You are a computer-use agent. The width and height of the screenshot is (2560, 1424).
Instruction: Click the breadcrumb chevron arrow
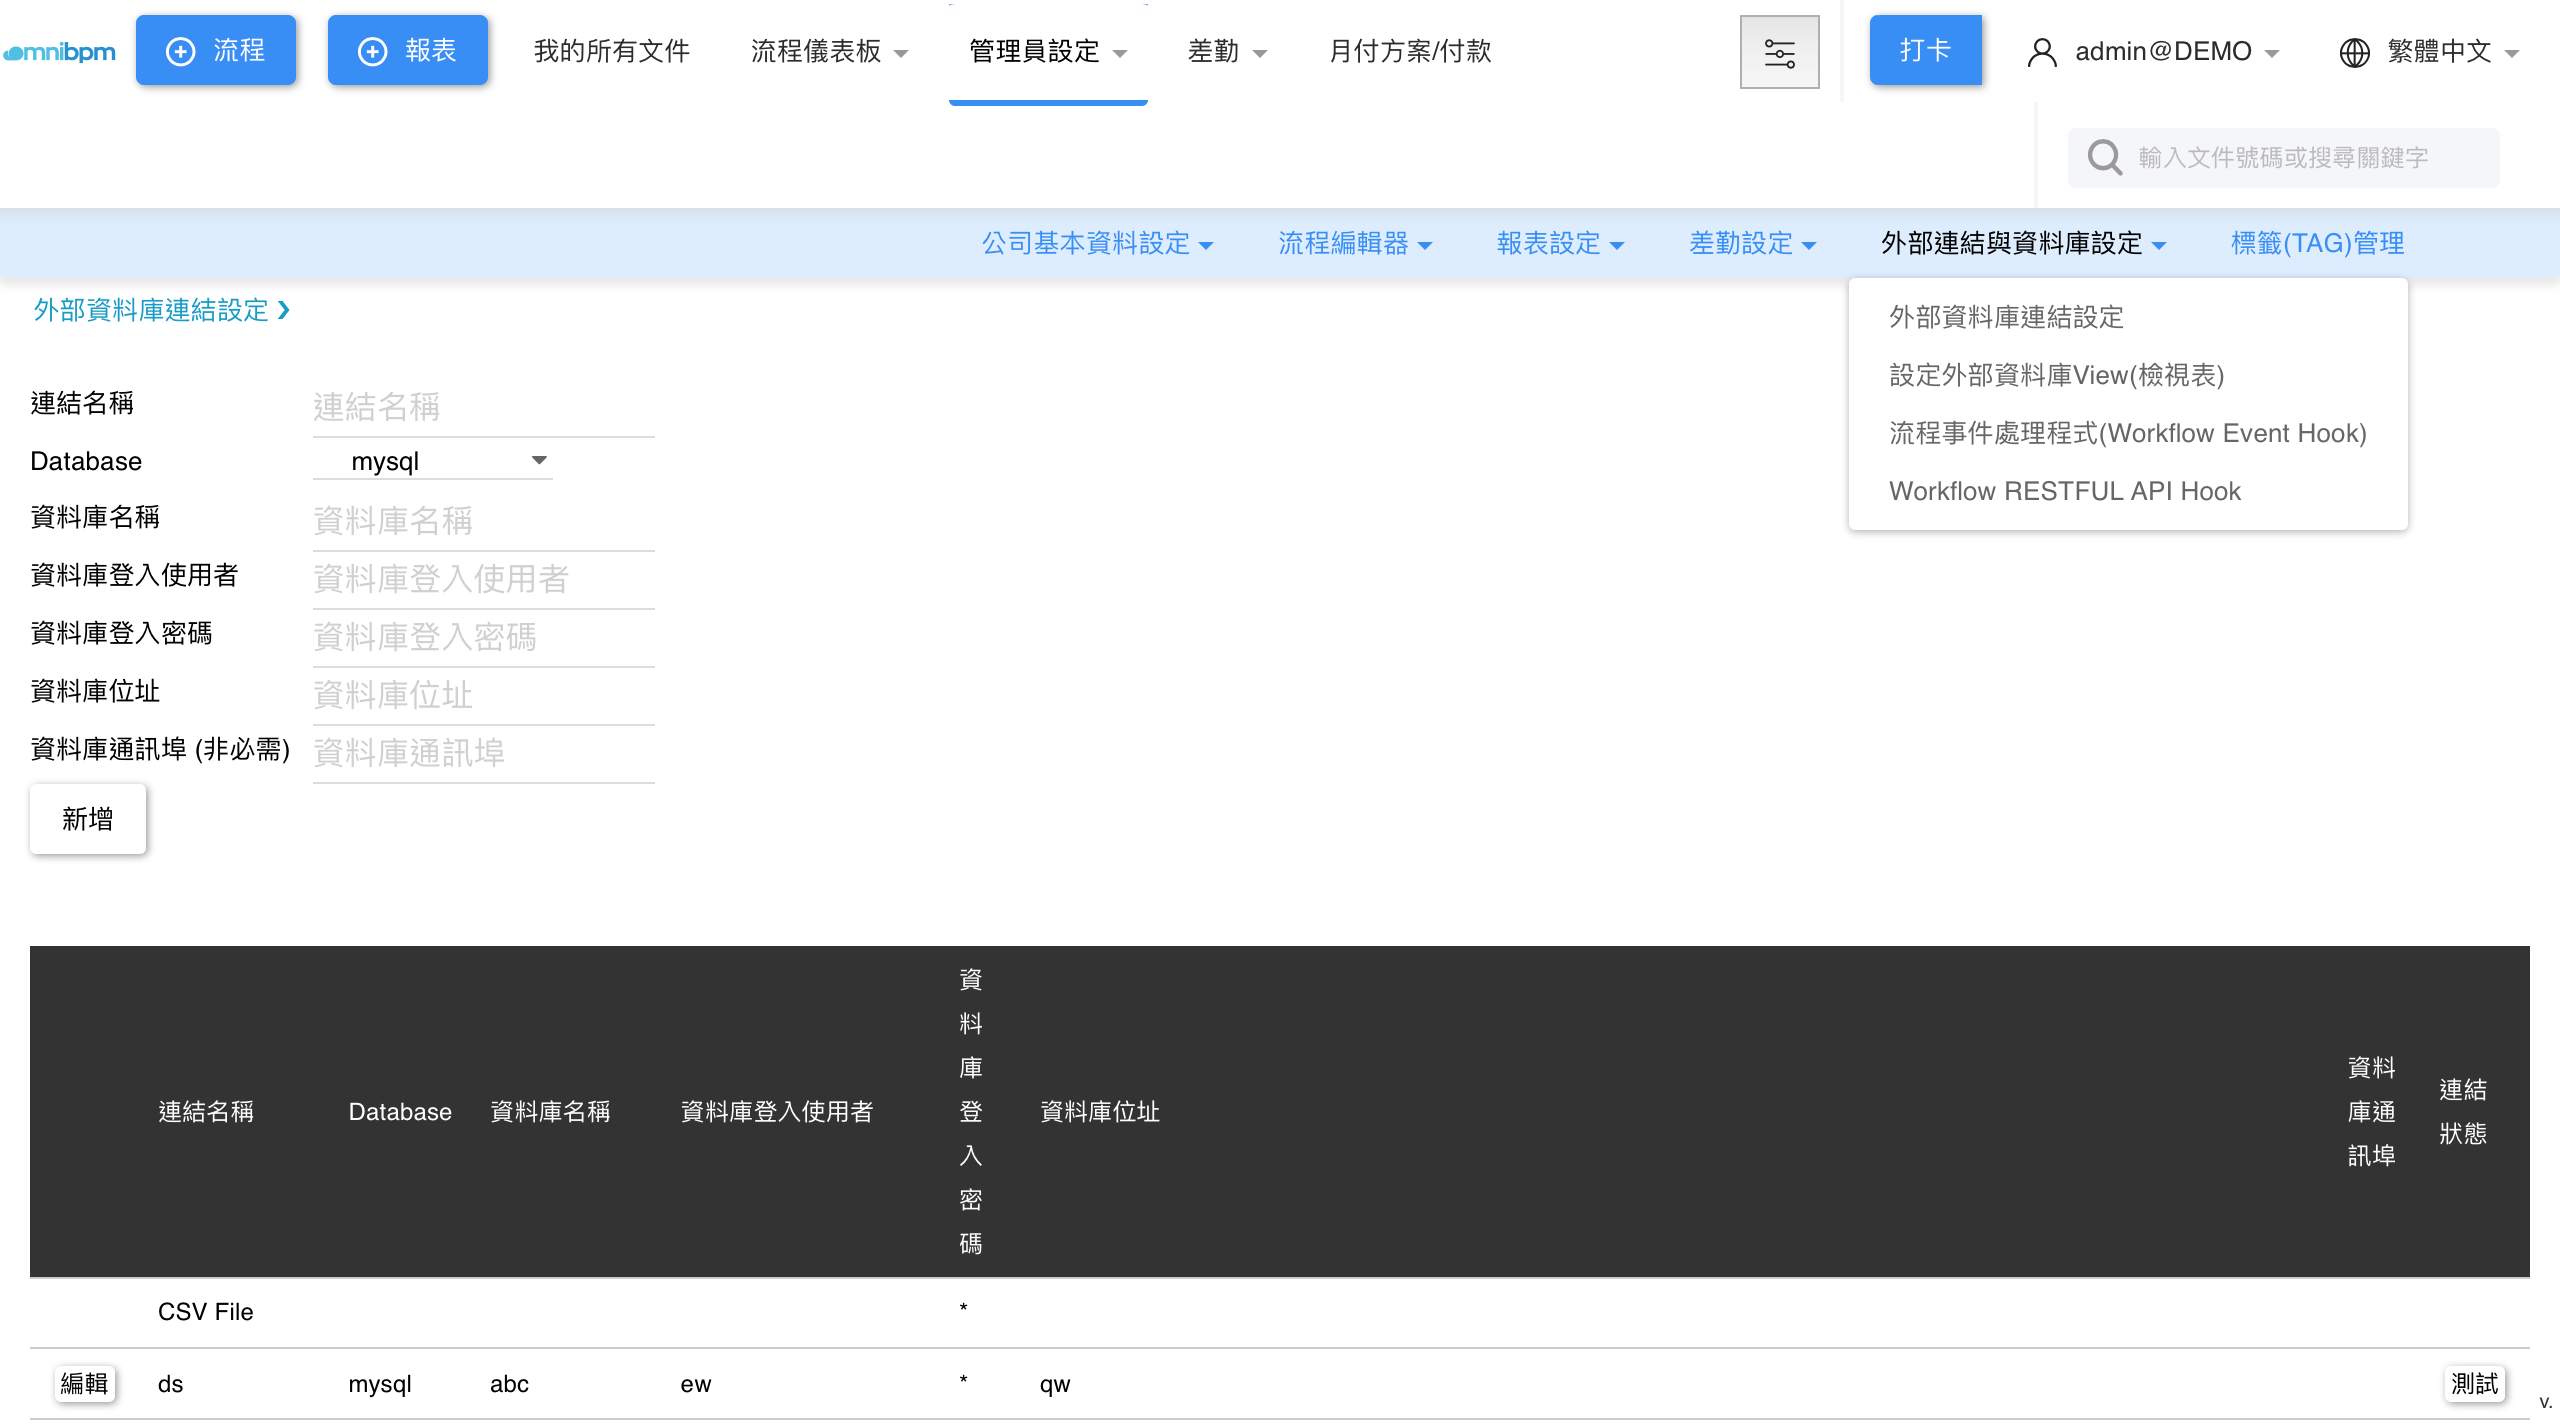pyautogui.click(x=284, y=310)
